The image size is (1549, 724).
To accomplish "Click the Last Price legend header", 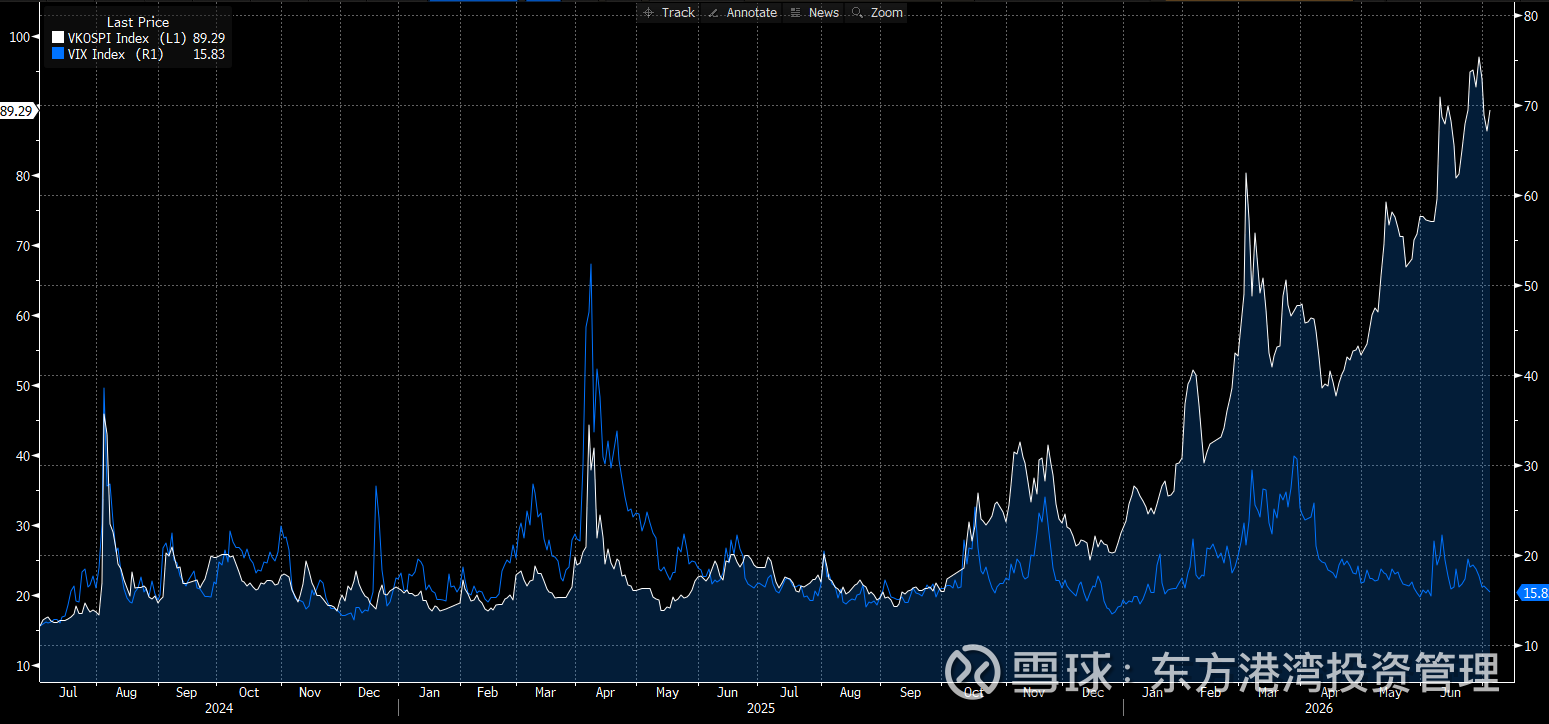I will pyautogui.click(x=138, y=22).
